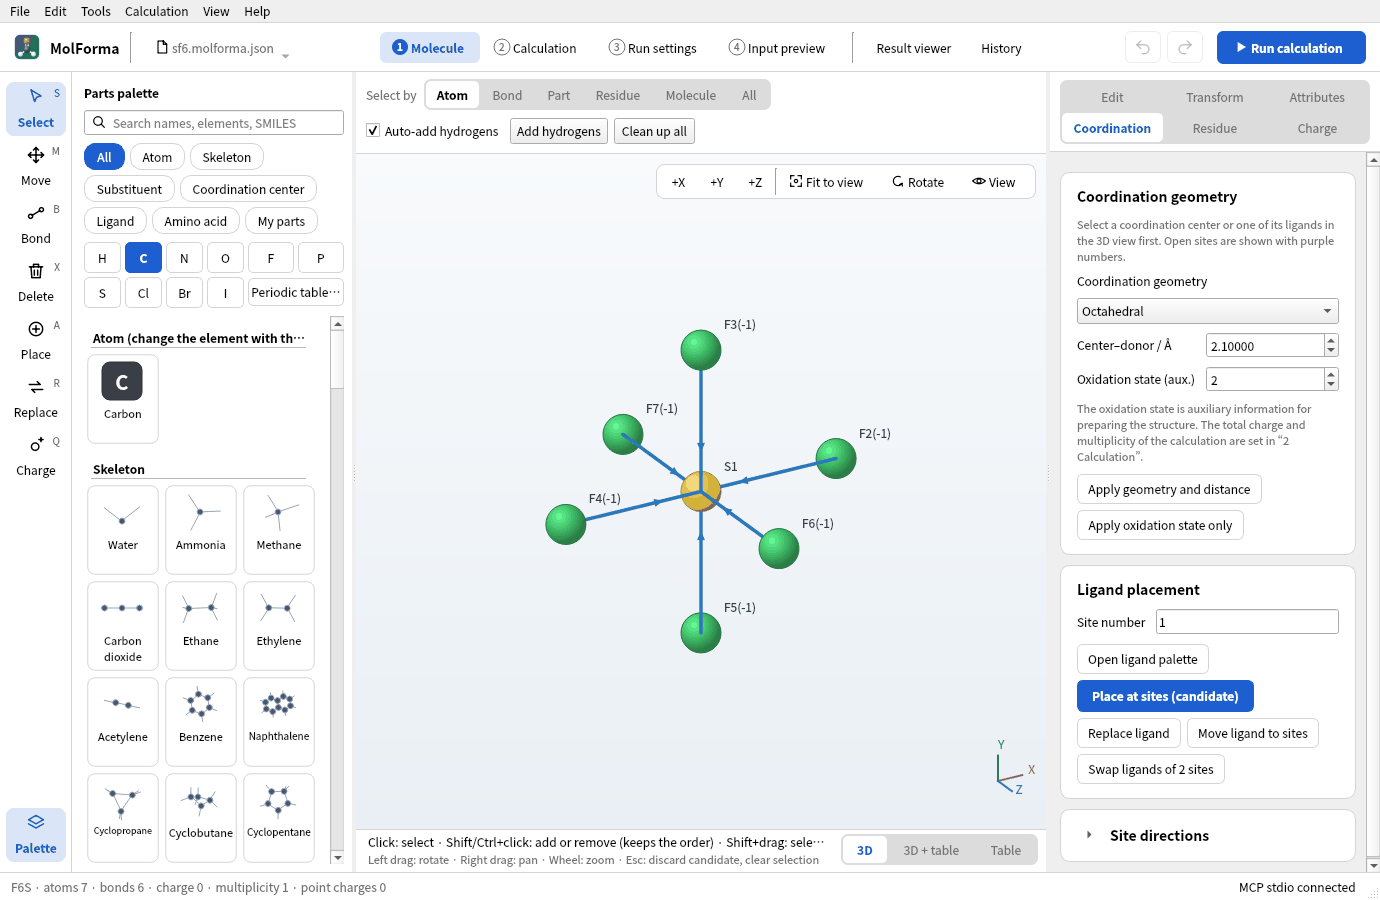
Task: Fit the molecule to view
Action: coord(826,182)
